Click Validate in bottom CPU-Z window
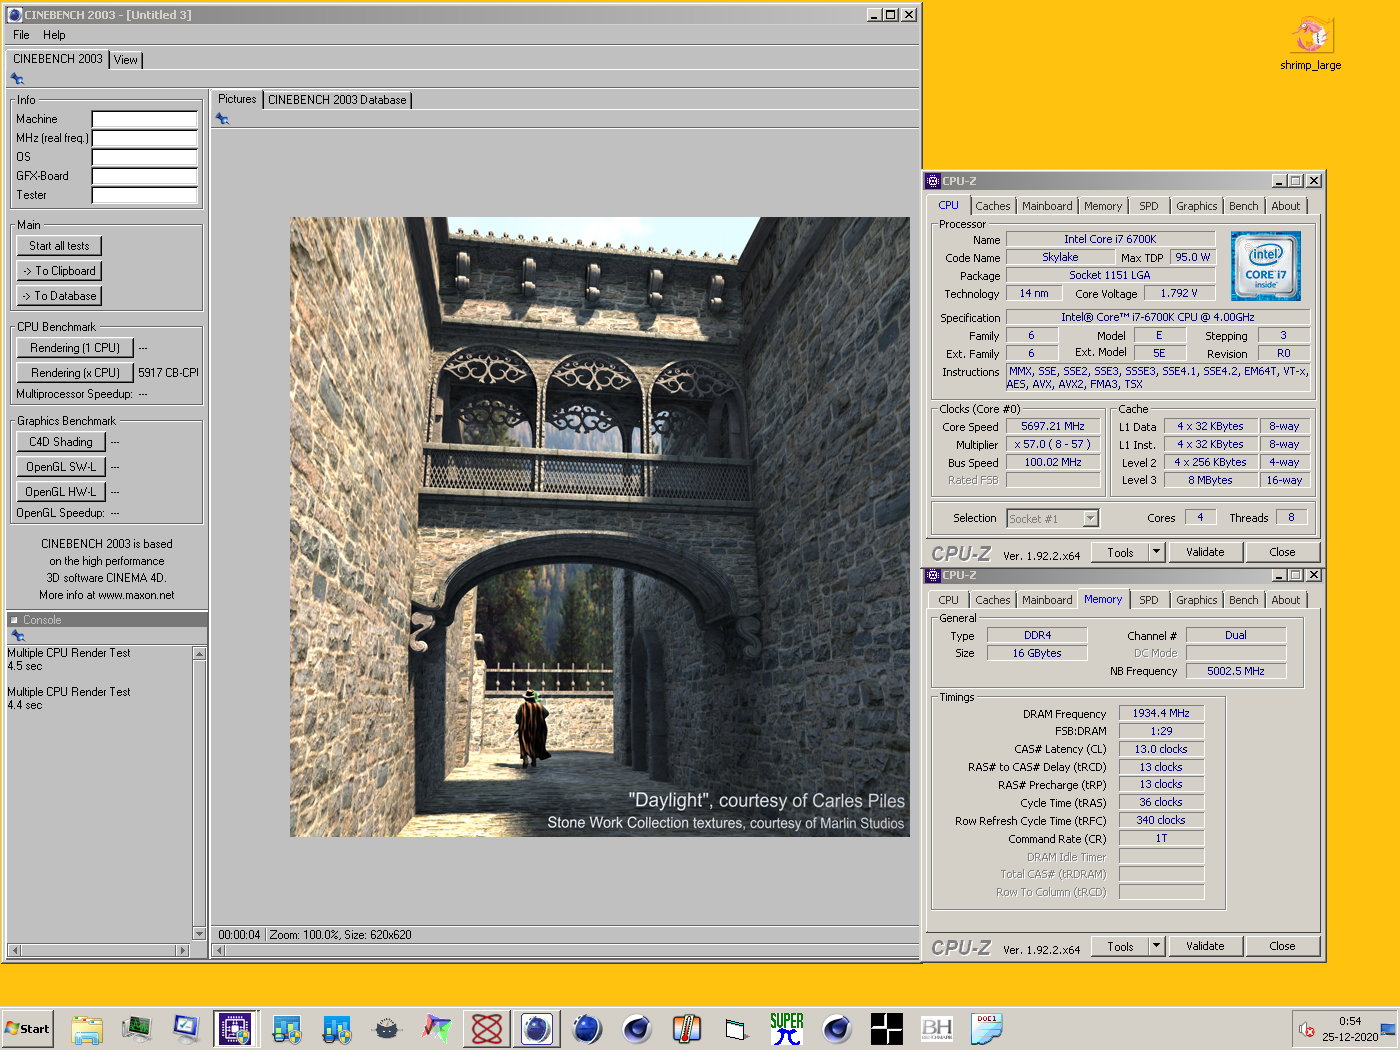 1205,946
